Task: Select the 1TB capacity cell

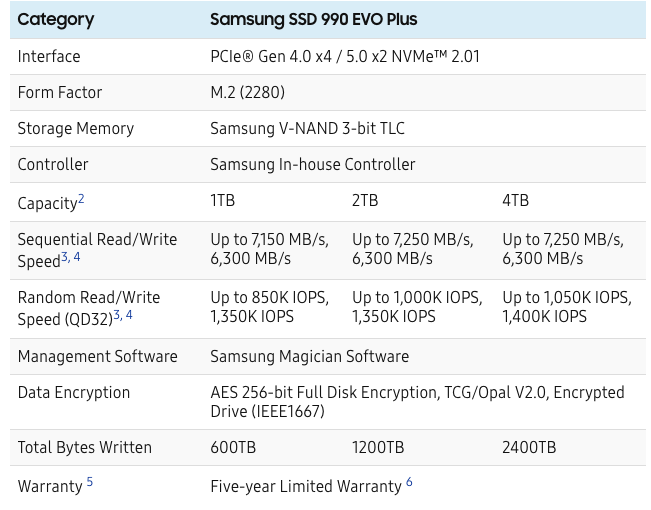Action: pos(222,201)
